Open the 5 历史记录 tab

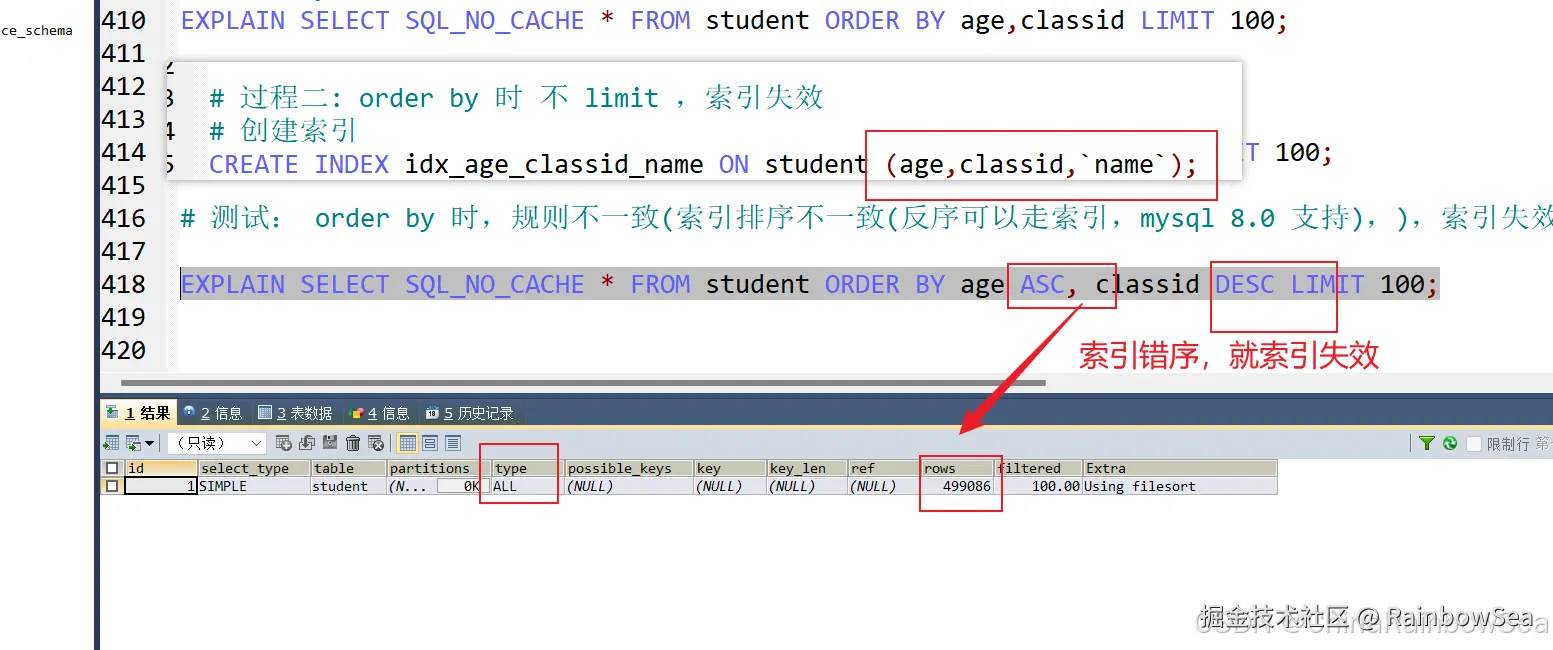pos(469,412)
